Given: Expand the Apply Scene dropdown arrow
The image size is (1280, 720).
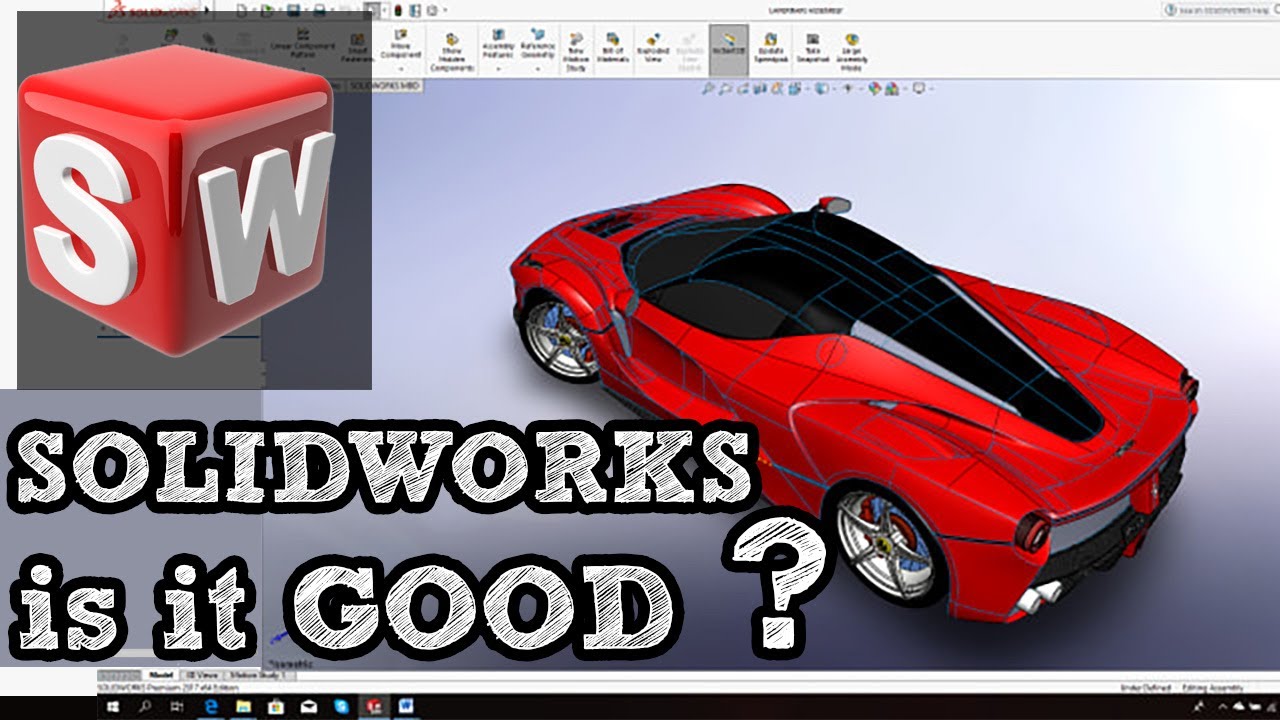Looking at the screenshot, I should click(x=905, y=89).
